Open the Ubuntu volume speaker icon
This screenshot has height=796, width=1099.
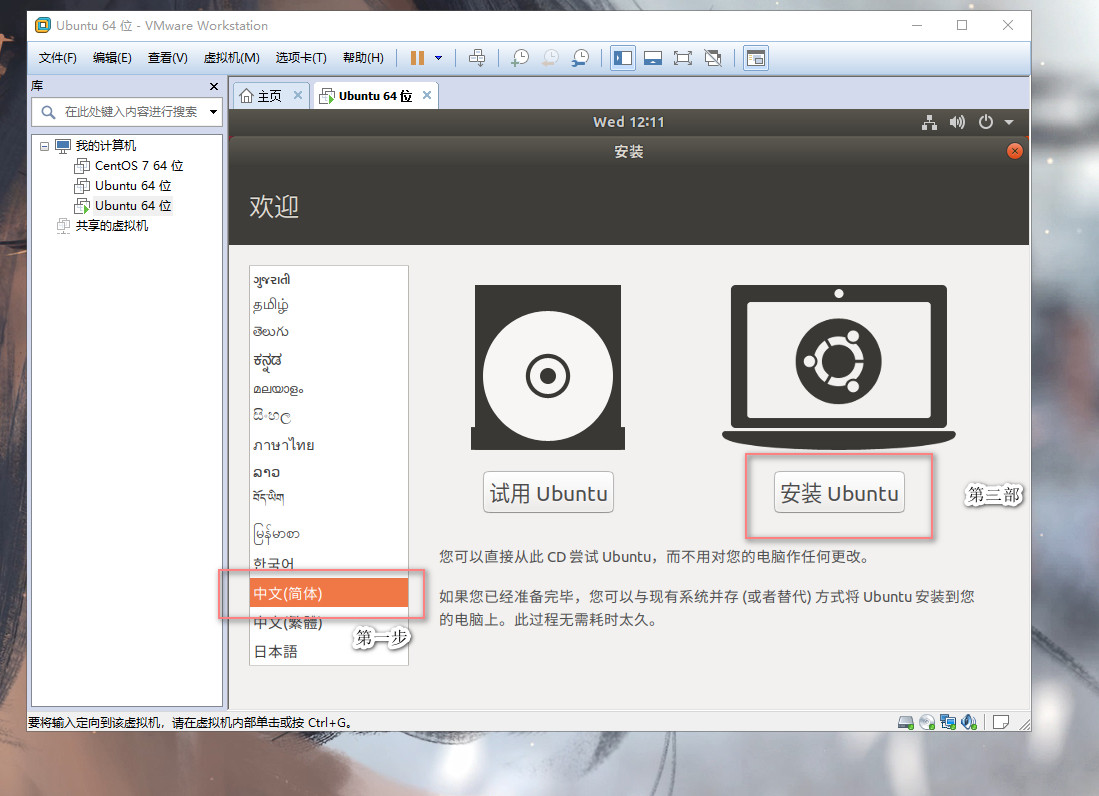957,123
